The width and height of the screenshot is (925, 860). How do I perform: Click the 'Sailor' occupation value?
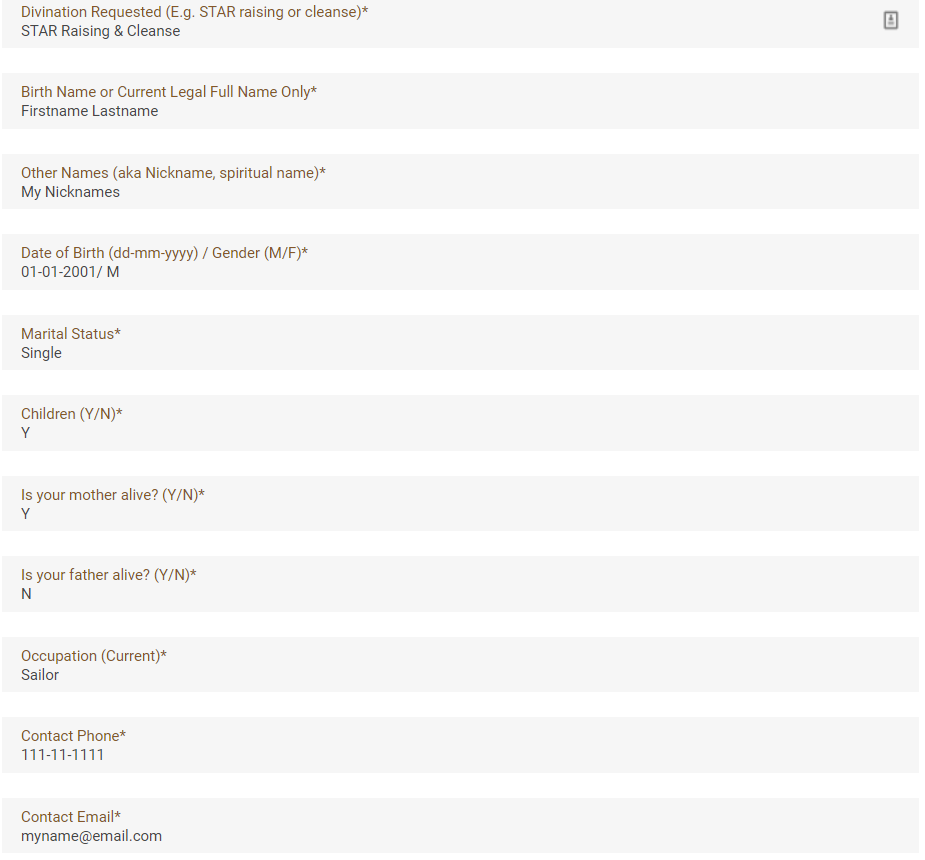(x=40, y=675)
